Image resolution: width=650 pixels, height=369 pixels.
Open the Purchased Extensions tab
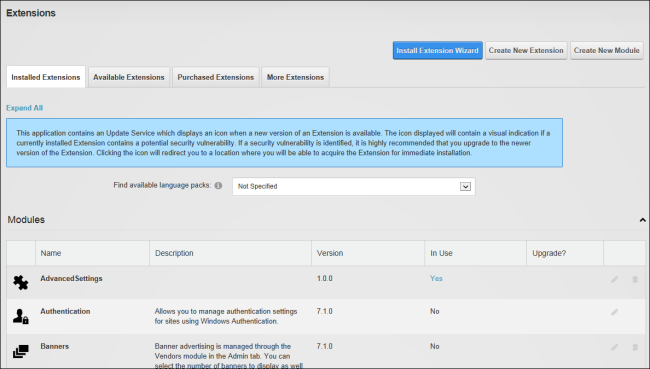[x=216, y=77]
